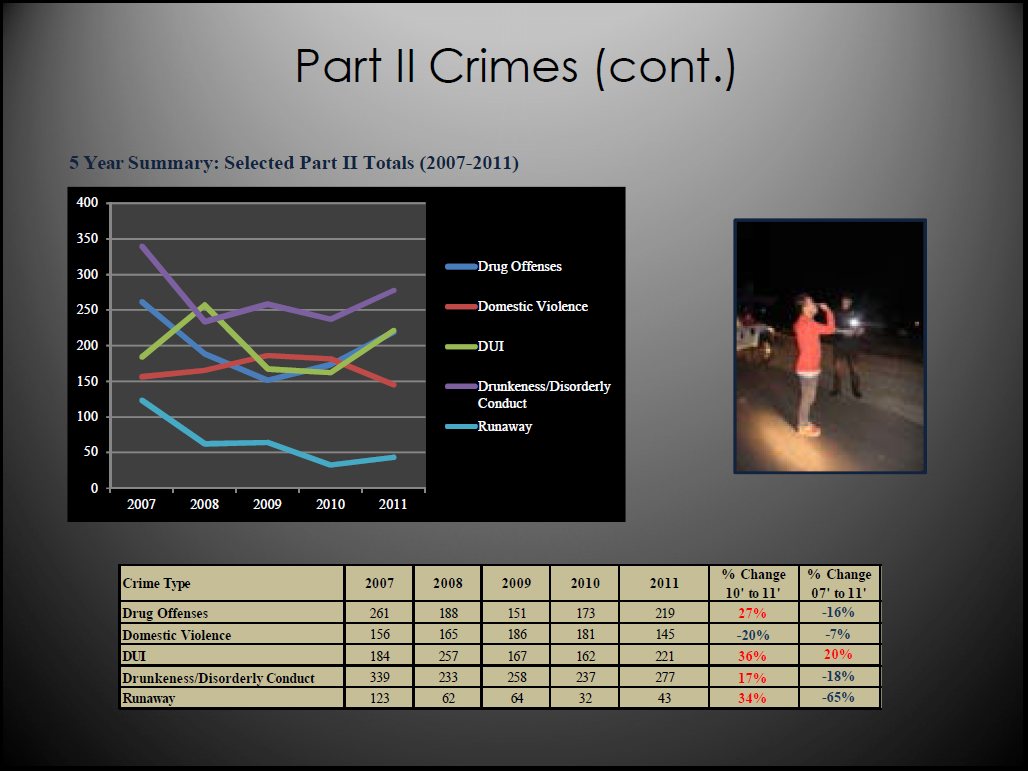Click the cyan Runaway legend line swatch
Viewport: 1028px width, 772px height.
point(461,427)
